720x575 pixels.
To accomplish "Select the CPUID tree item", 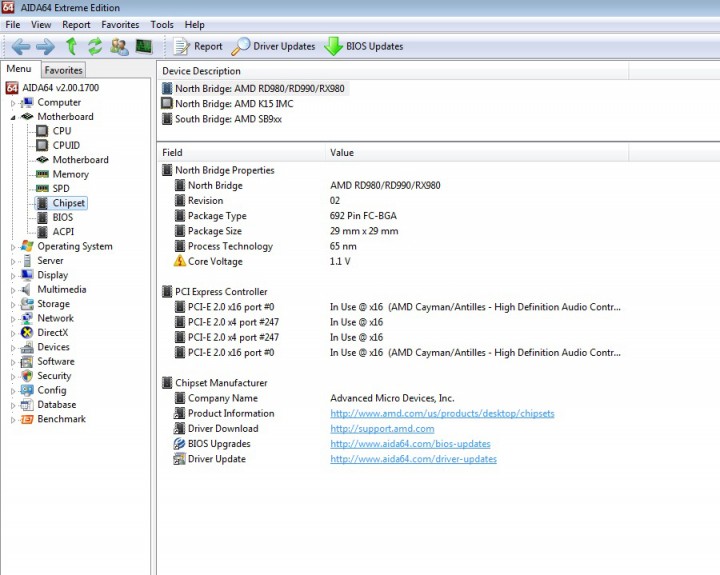I will [x=66, y=145].
